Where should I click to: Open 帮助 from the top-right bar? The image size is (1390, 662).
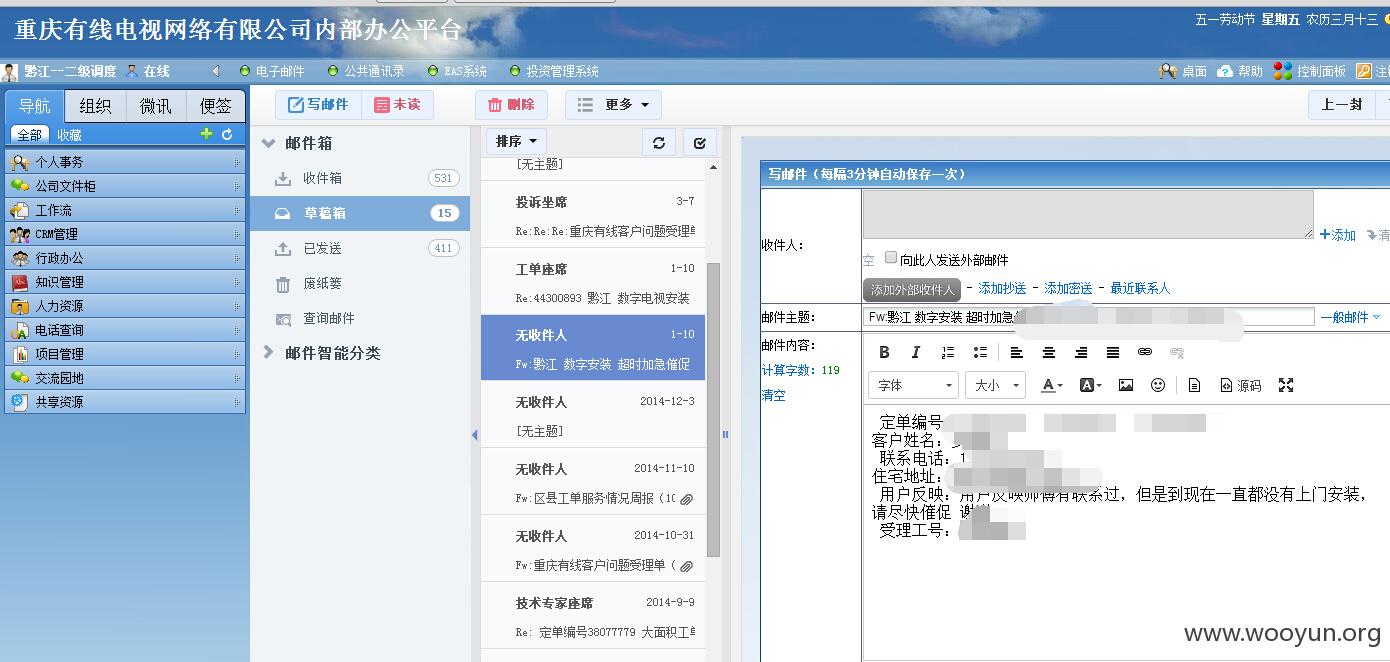[1240, 71]
